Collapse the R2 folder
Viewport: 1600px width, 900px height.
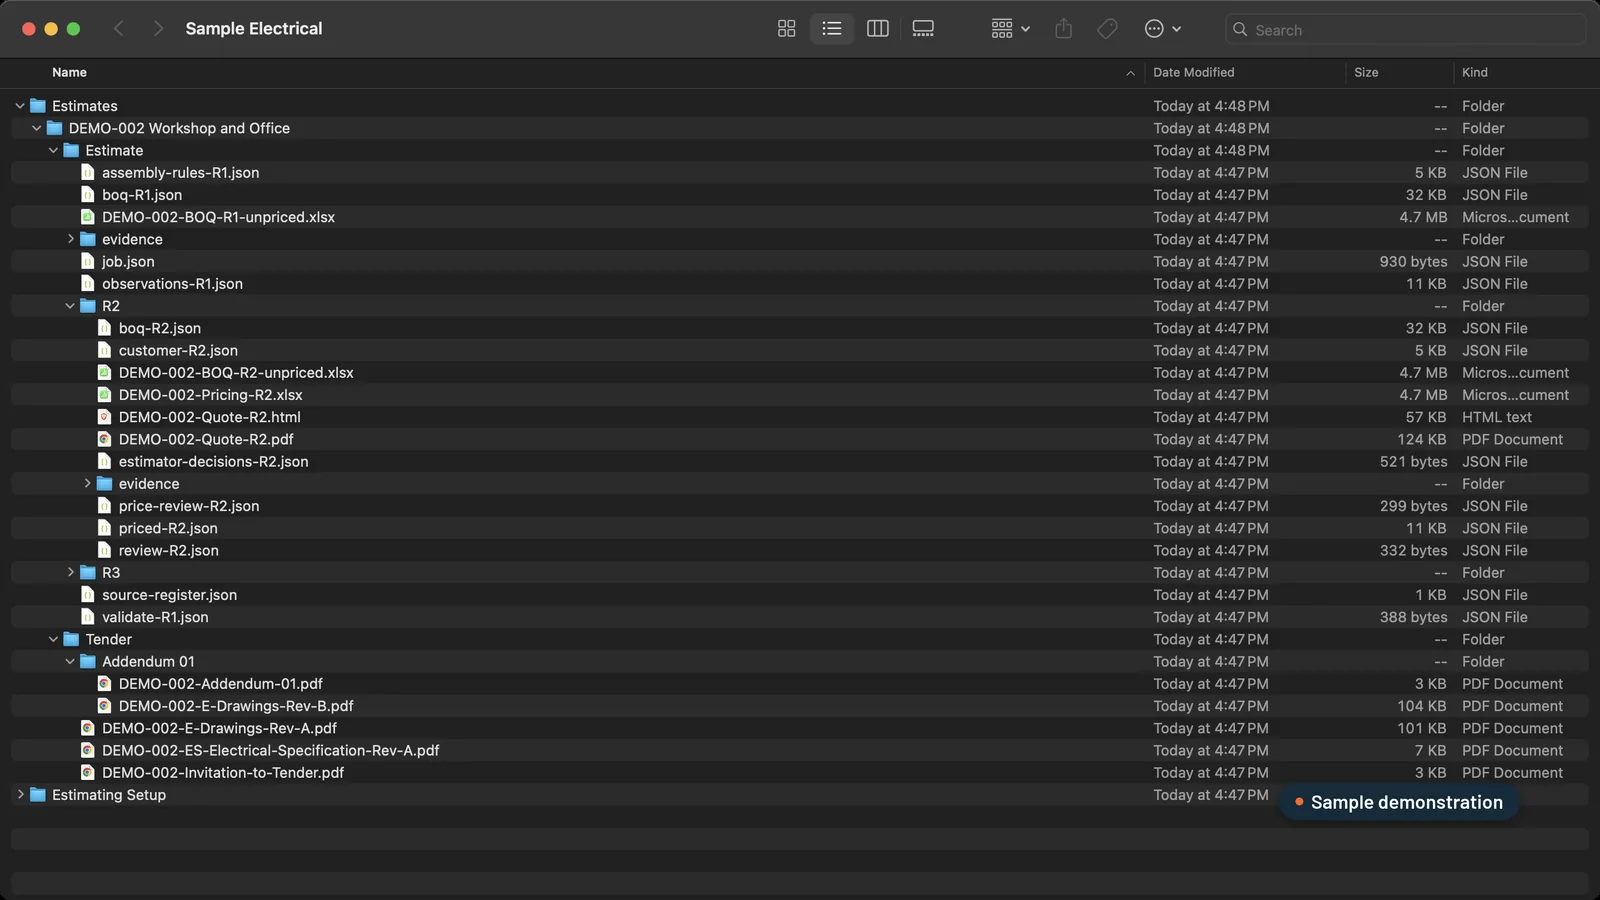(70, 306)
